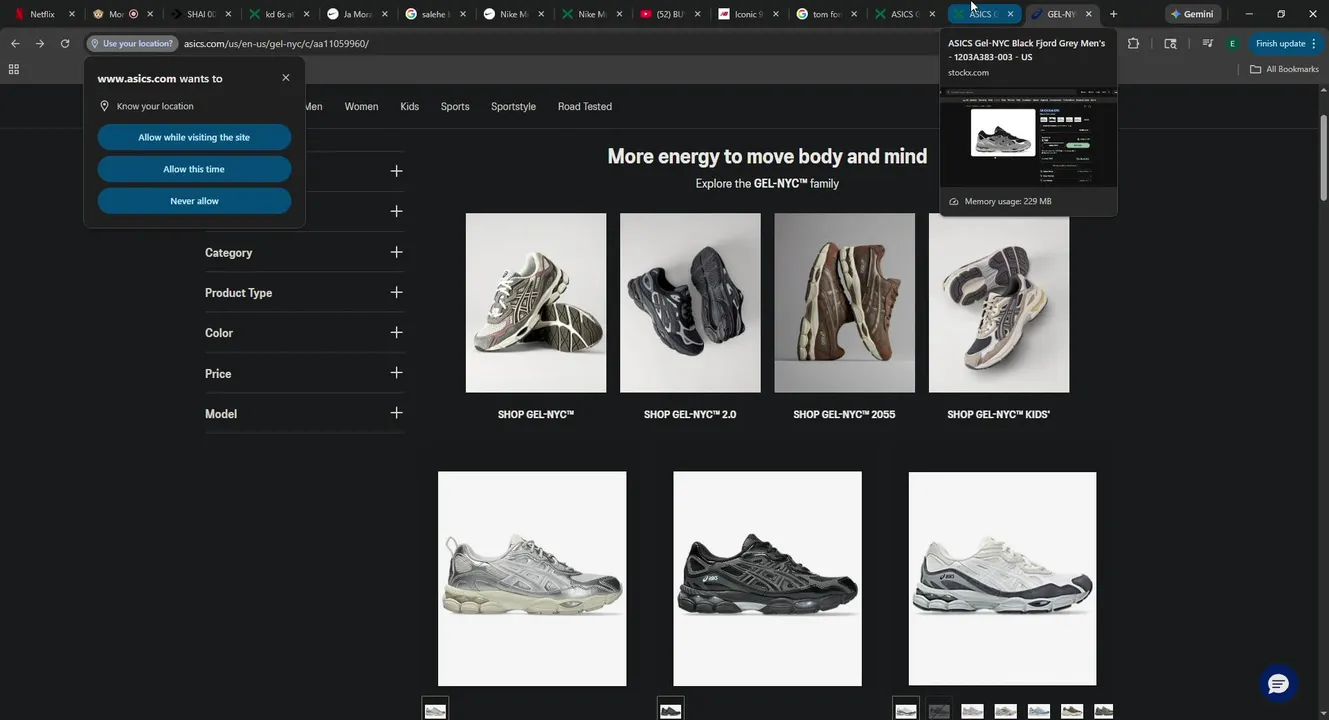The width and height of the screenshot is (1329, 720).
Task: Close the location permission popup
Action: (x=286, y=78)
